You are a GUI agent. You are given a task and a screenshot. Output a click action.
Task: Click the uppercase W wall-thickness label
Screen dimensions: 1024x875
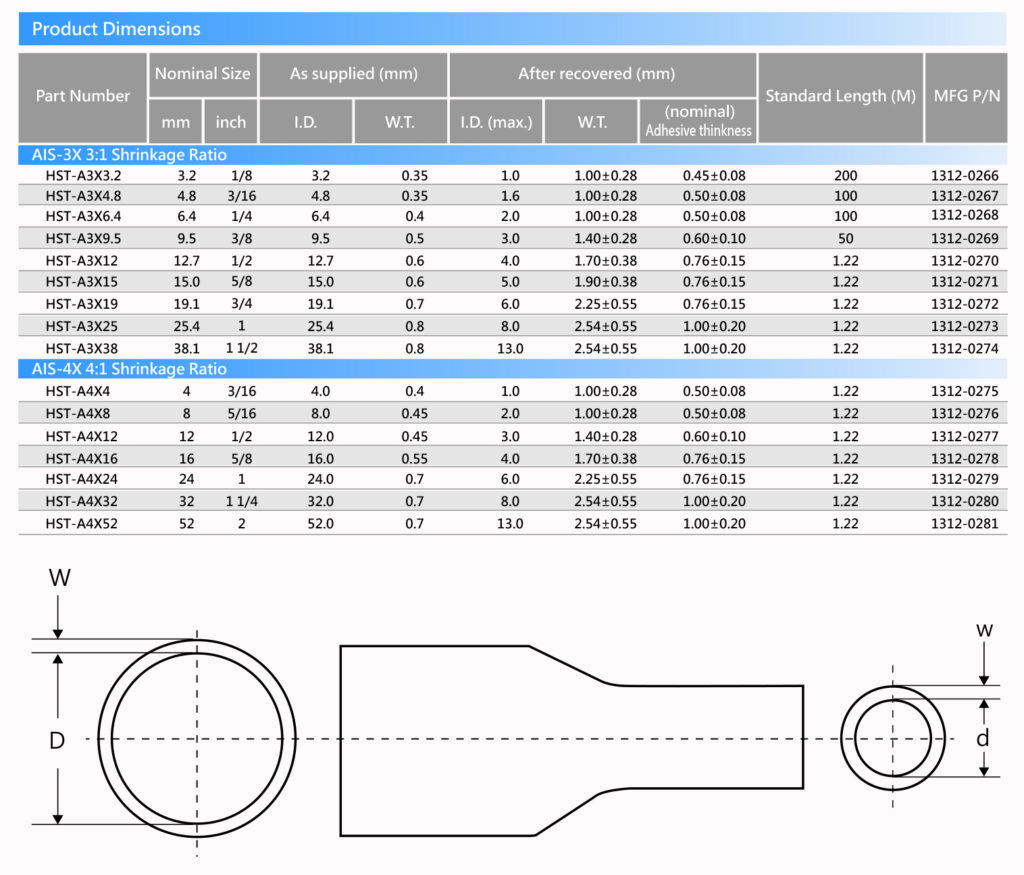[x=59, y=579]
